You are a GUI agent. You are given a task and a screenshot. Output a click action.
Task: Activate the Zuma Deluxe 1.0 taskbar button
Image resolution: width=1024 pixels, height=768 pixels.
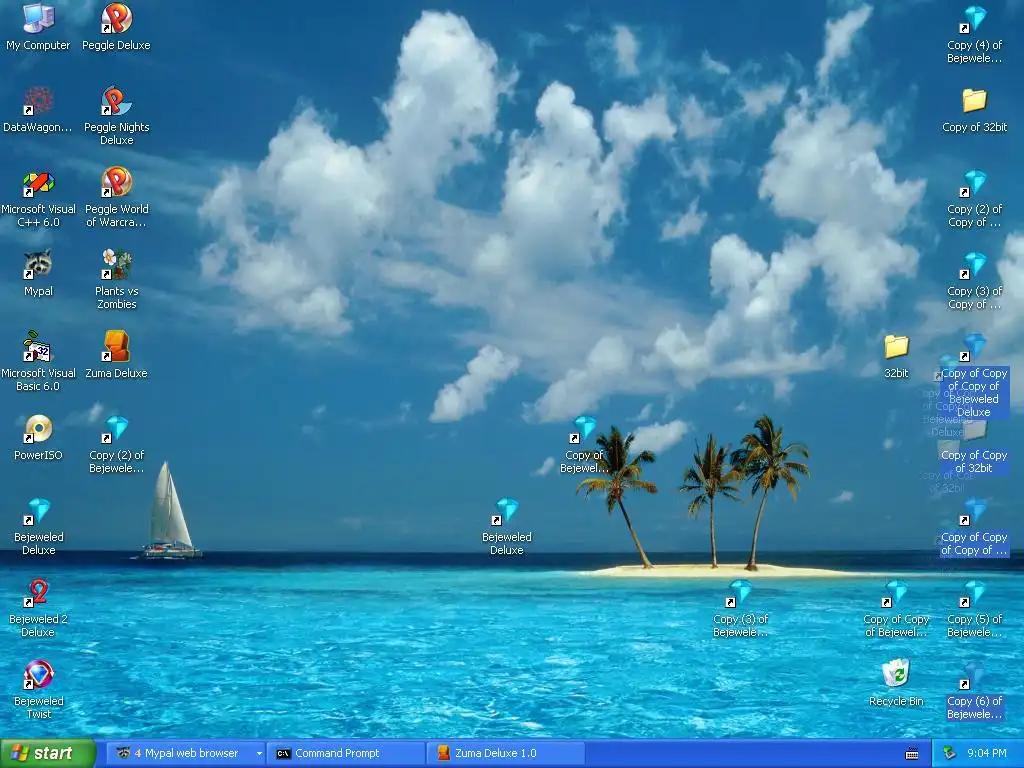pos(505,753)
